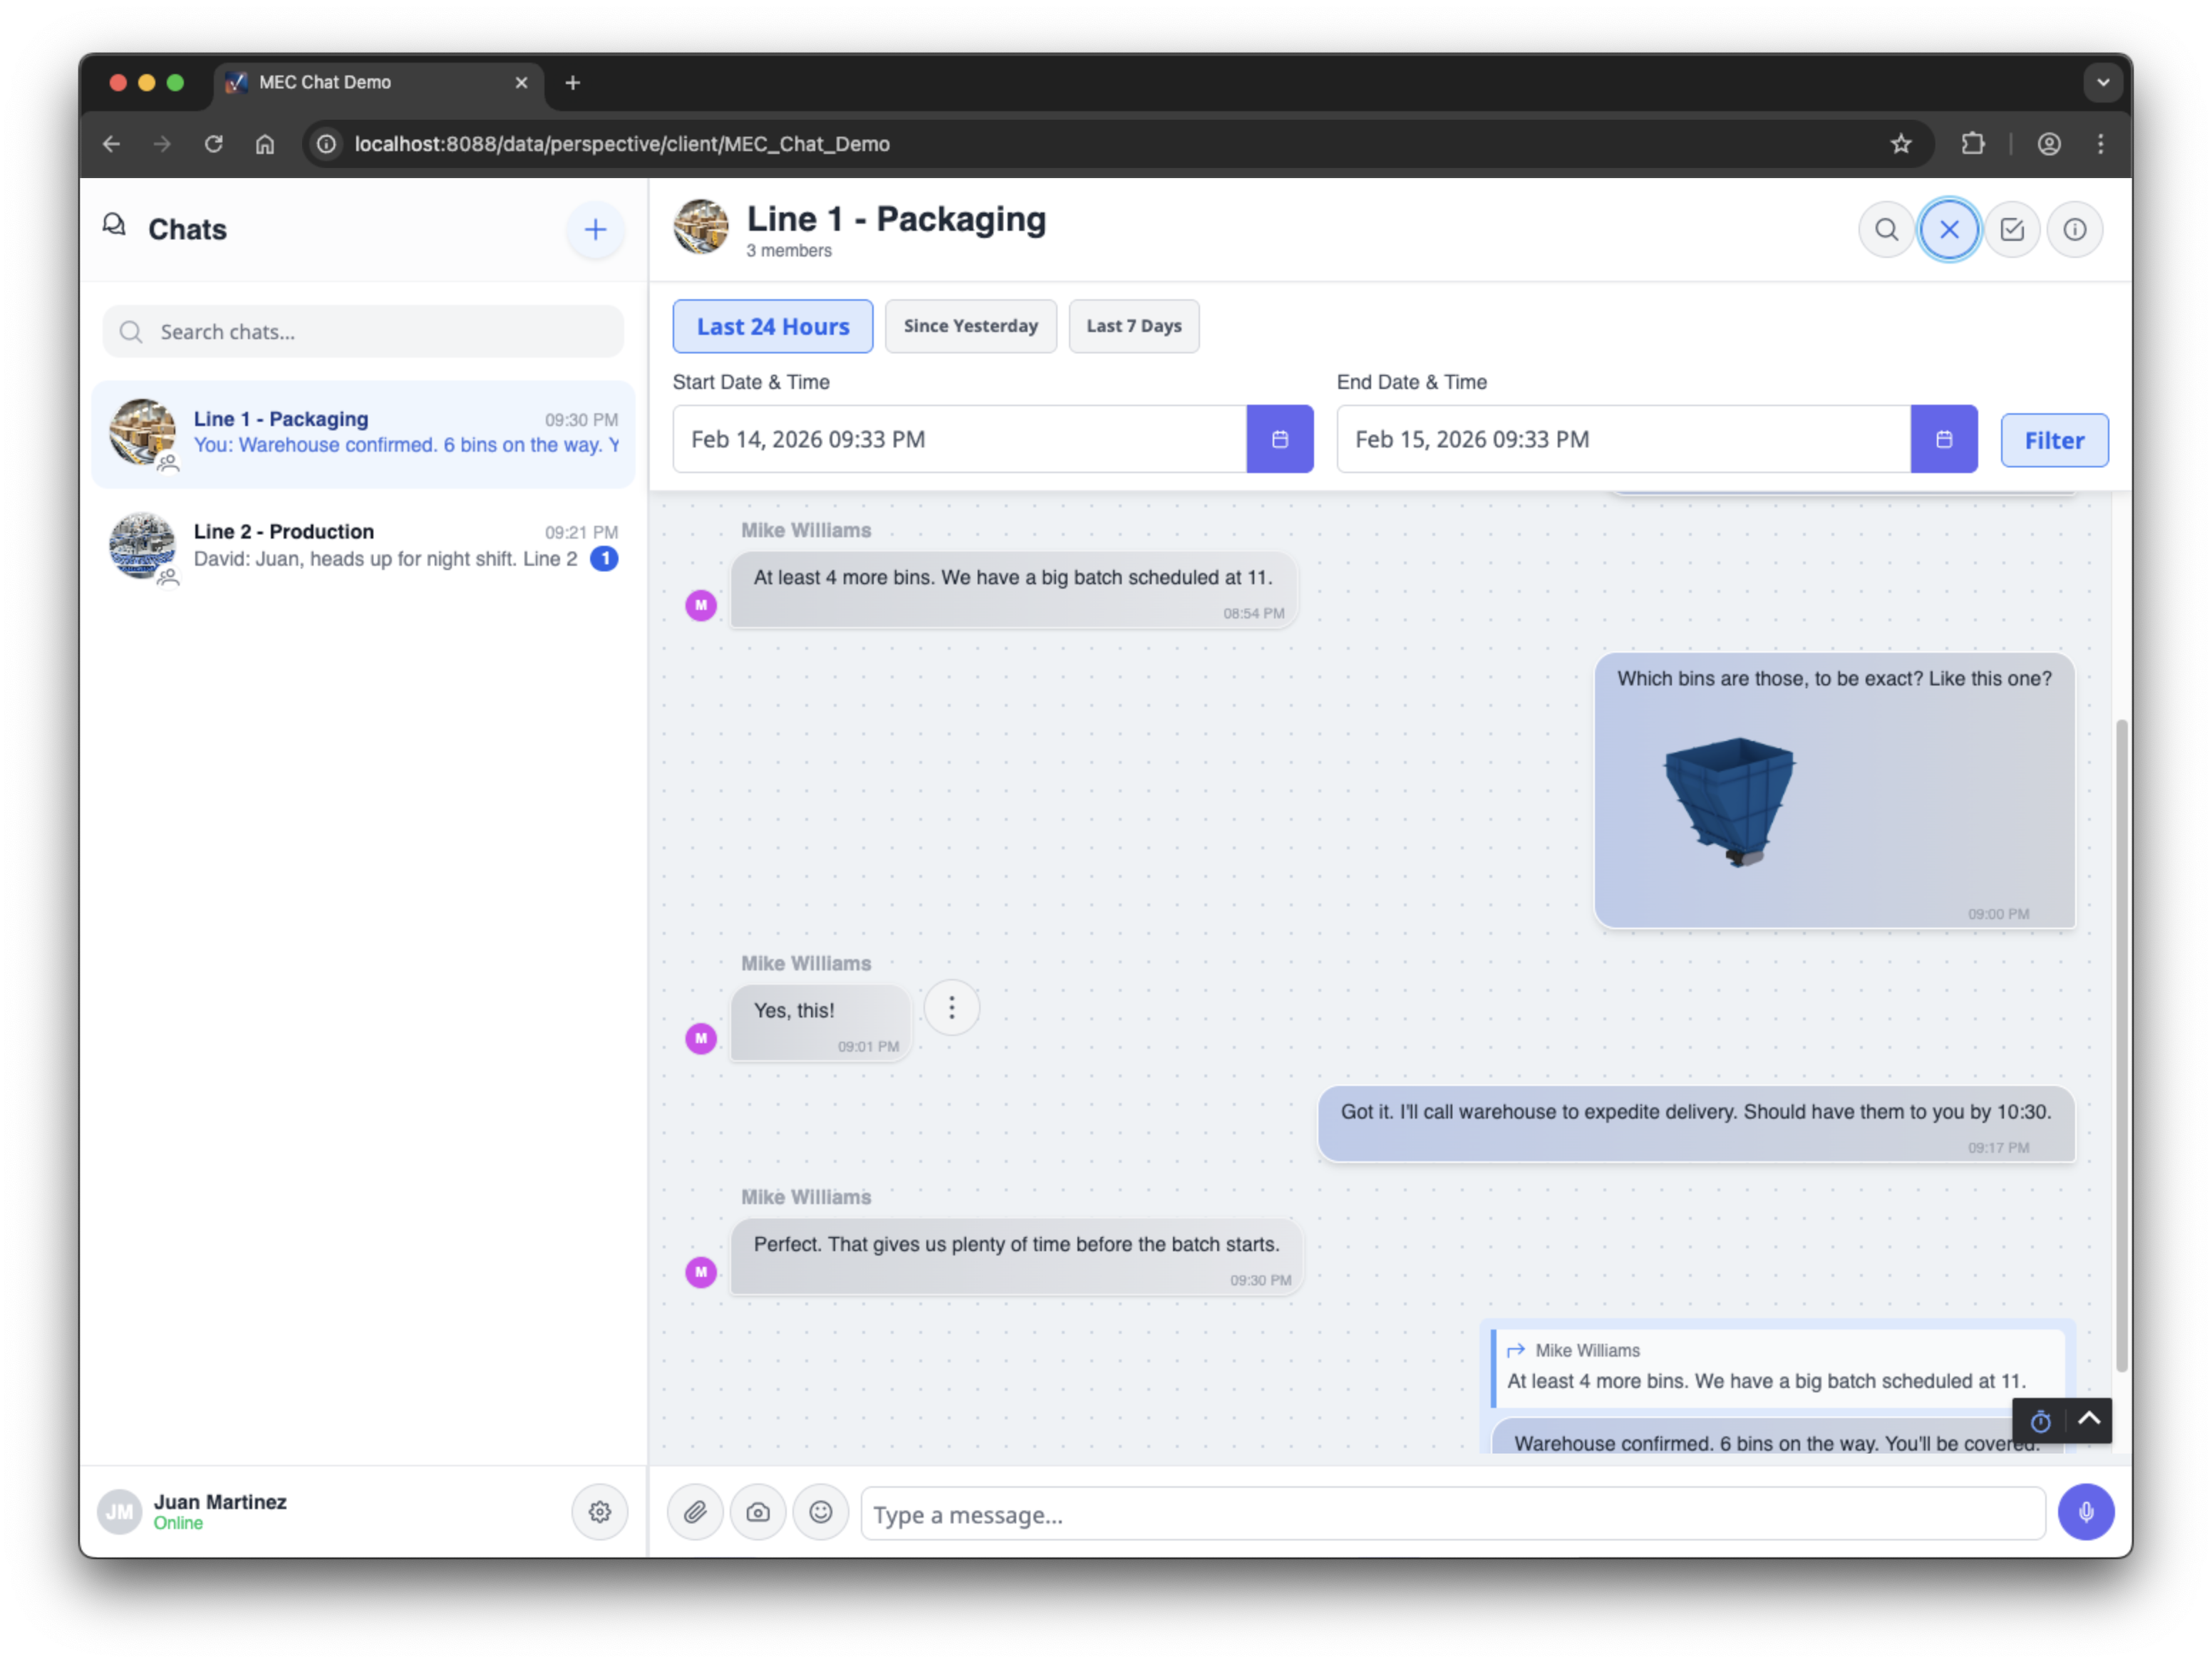Click the stopwatch timer icon on reply popup
The height and width of the screenshot is (1663, 2212).
click(2040, 1421)
